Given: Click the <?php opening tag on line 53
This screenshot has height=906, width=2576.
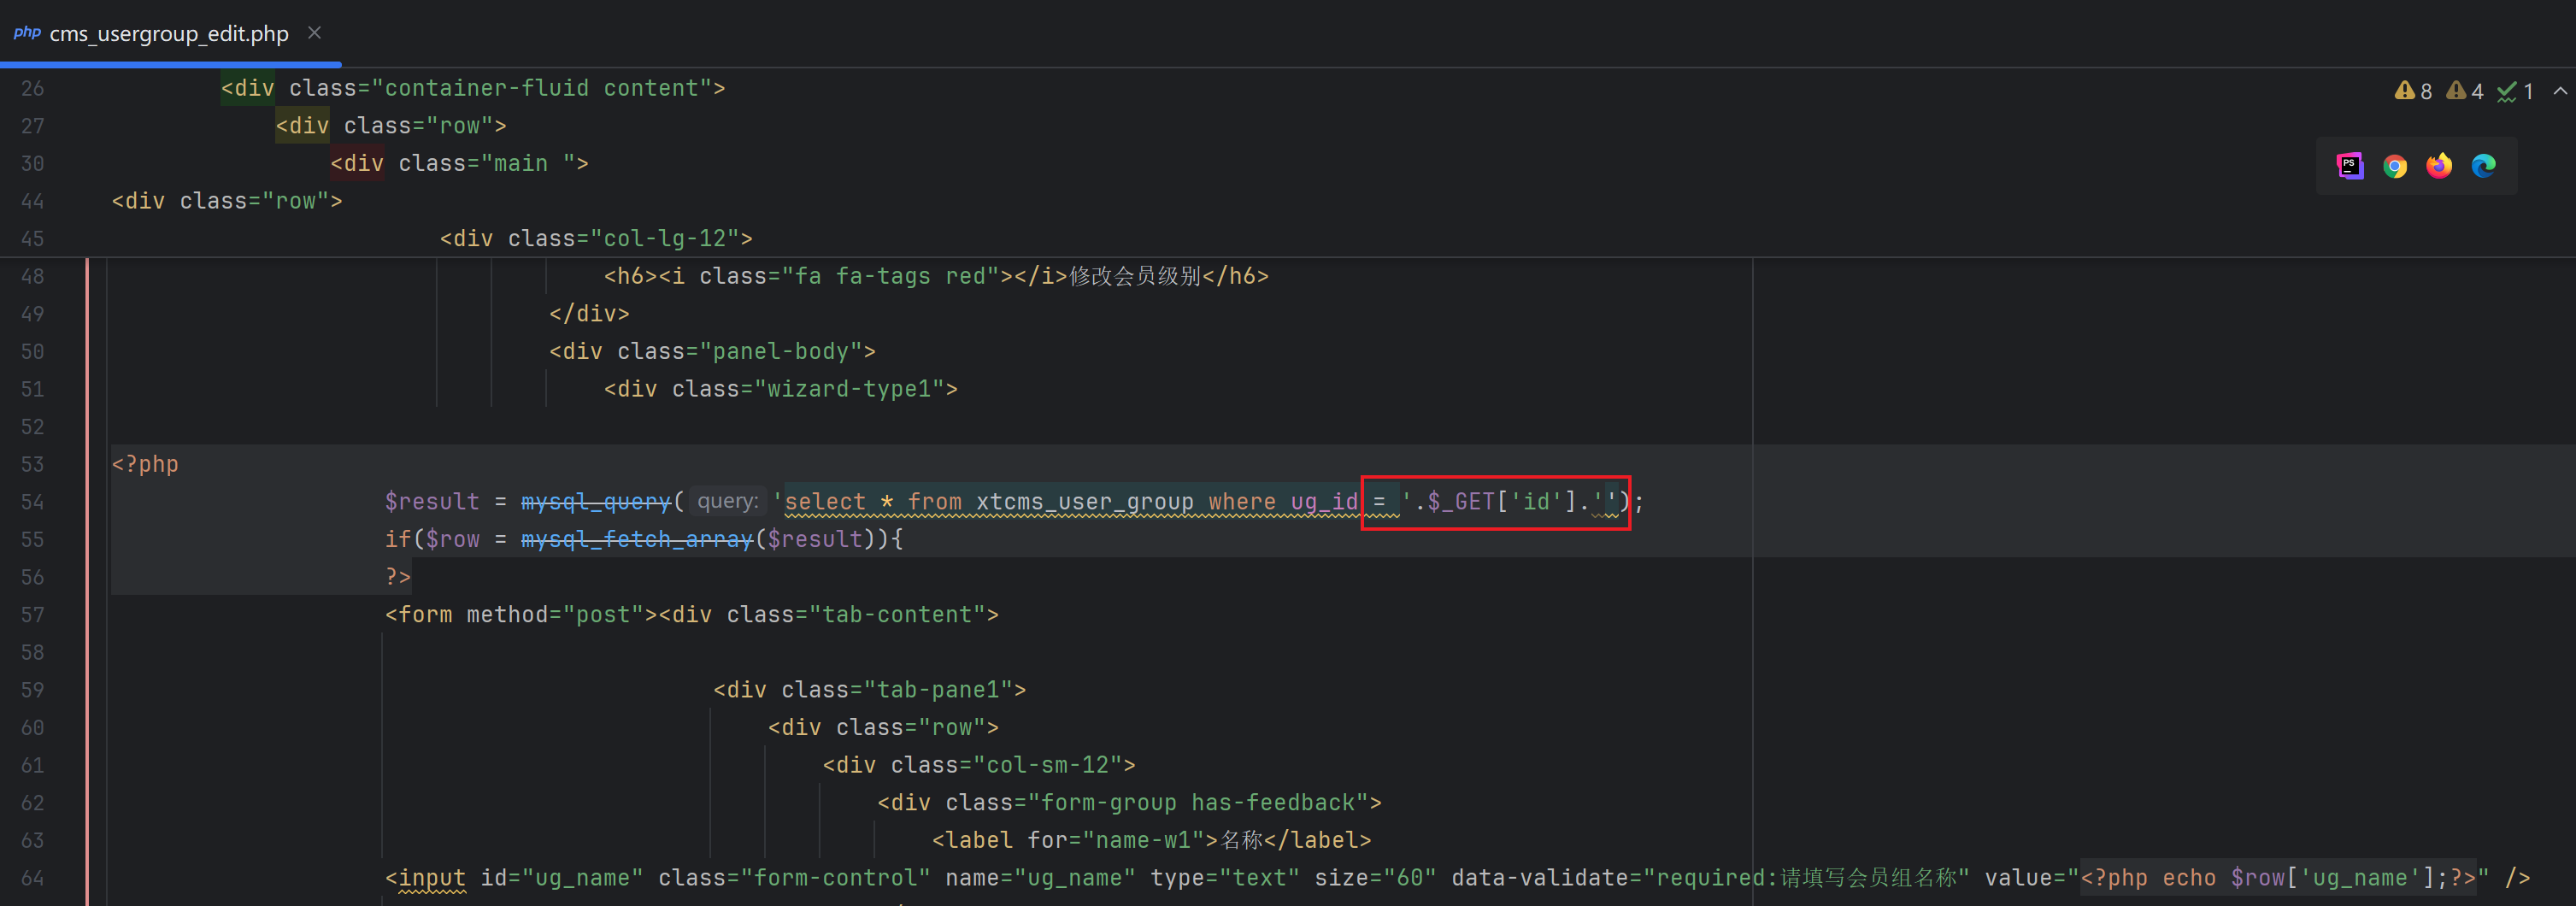Looking at the screenshot, I should point(145,464).
